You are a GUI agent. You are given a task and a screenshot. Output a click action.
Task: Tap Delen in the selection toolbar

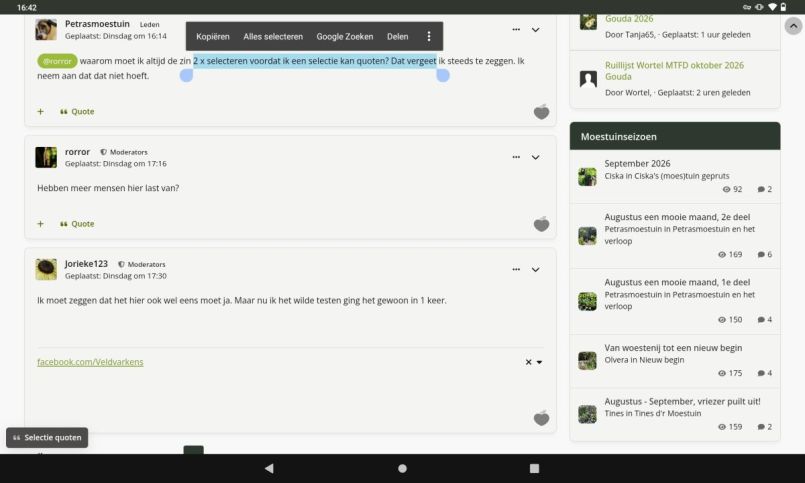[x=397, y=36]
